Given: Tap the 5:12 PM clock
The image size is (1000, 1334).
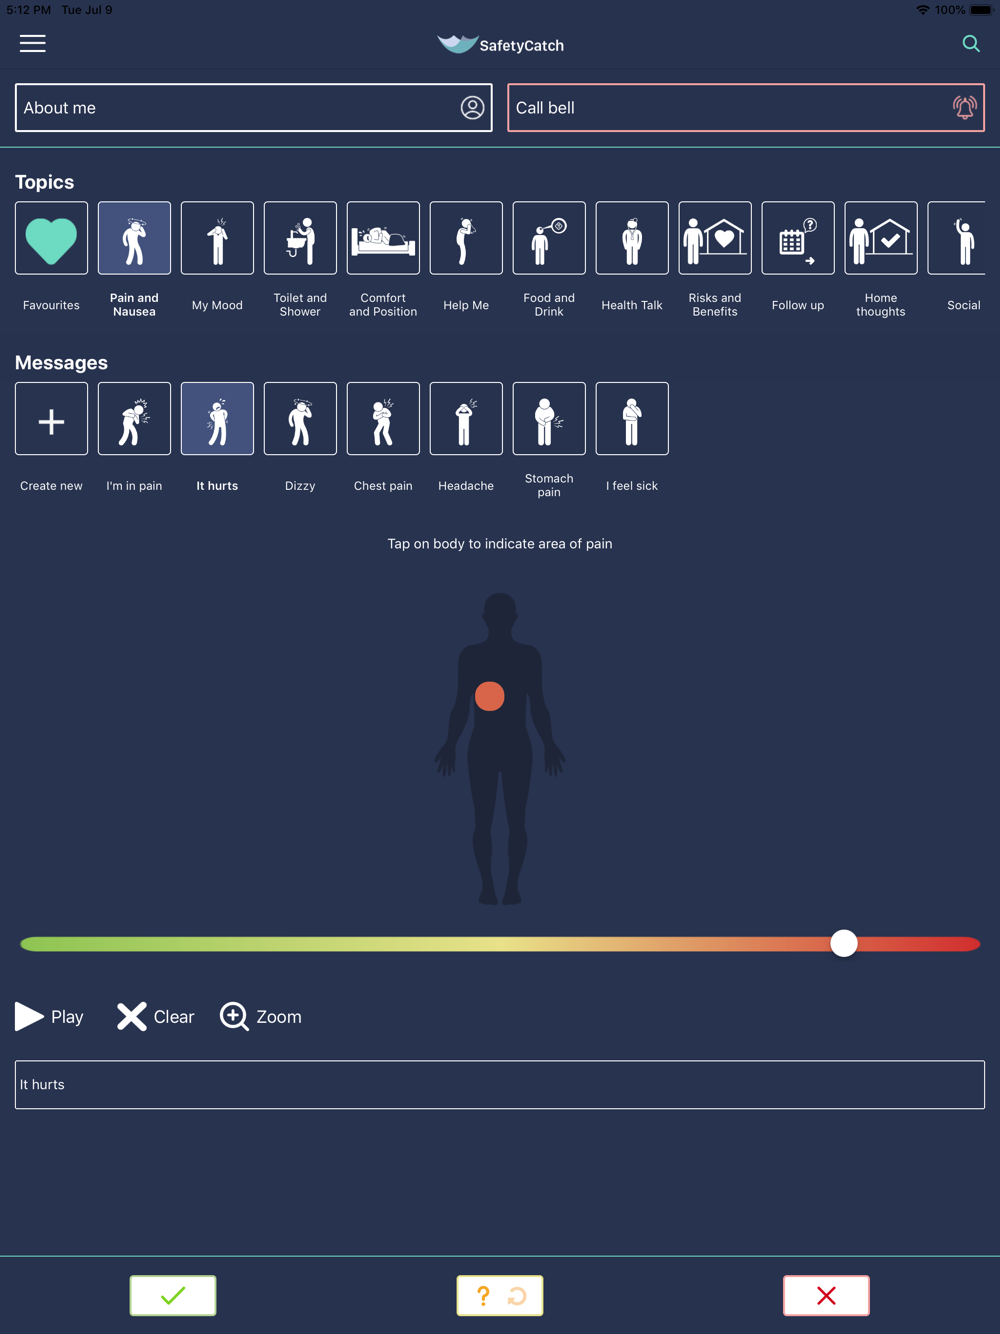Looking at the screenshot, I should click(28, 10).
